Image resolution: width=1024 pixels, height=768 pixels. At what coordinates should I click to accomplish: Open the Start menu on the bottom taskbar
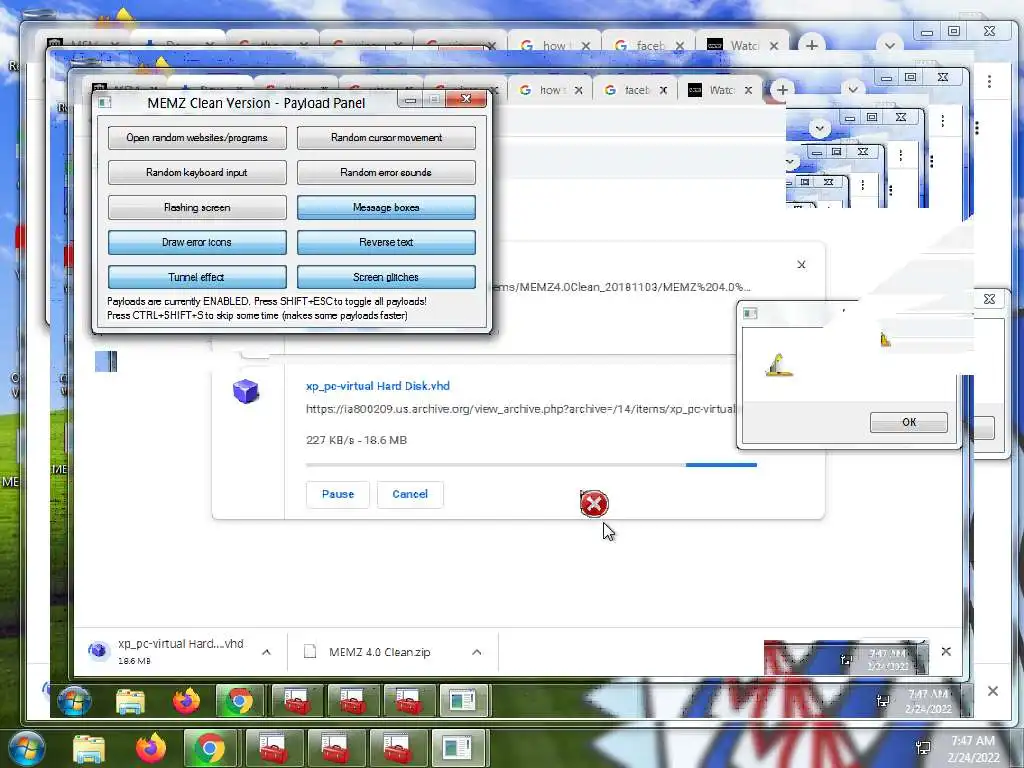26,748
